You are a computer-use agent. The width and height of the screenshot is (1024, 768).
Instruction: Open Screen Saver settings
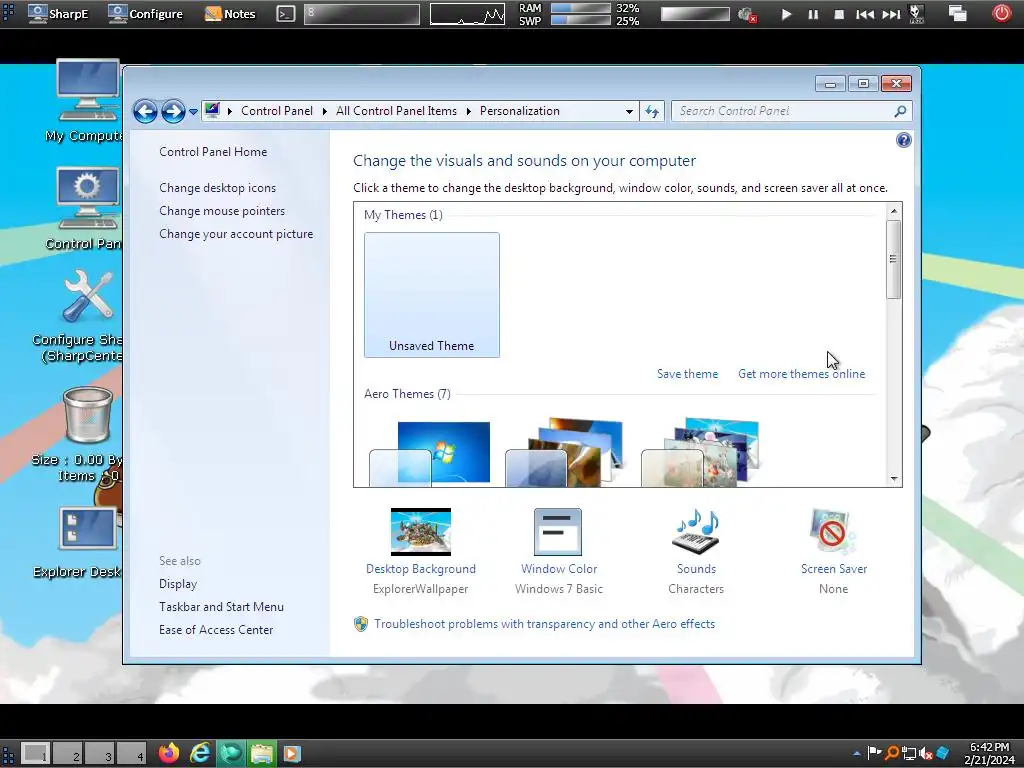coord(833,552)
